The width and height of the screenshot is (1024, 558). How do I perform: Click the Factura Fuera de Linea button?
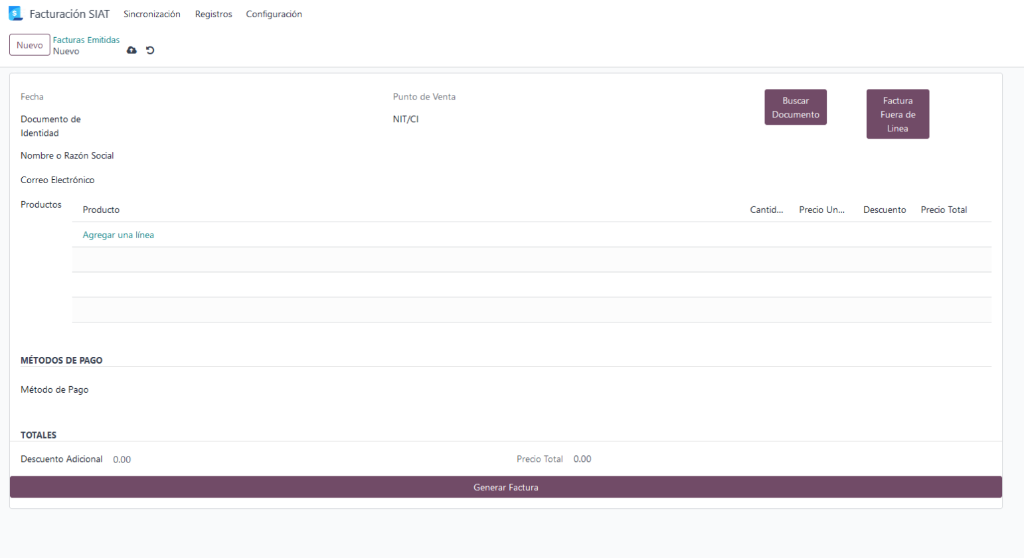897,114
